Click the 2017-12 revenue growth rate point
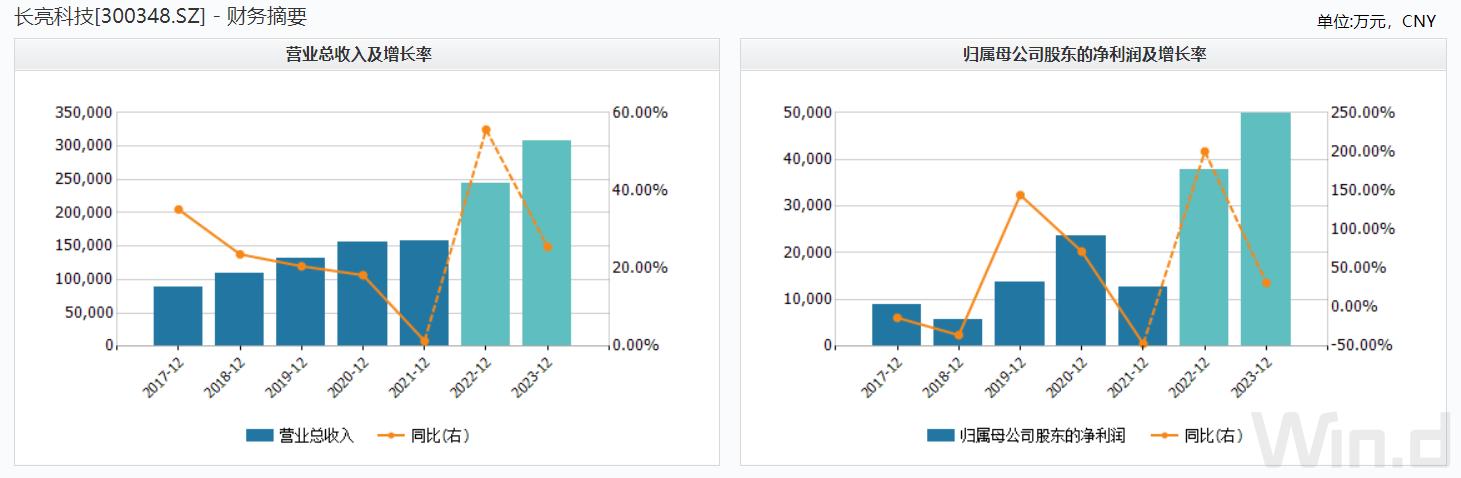1461x478 pixels. click(178, 209)
